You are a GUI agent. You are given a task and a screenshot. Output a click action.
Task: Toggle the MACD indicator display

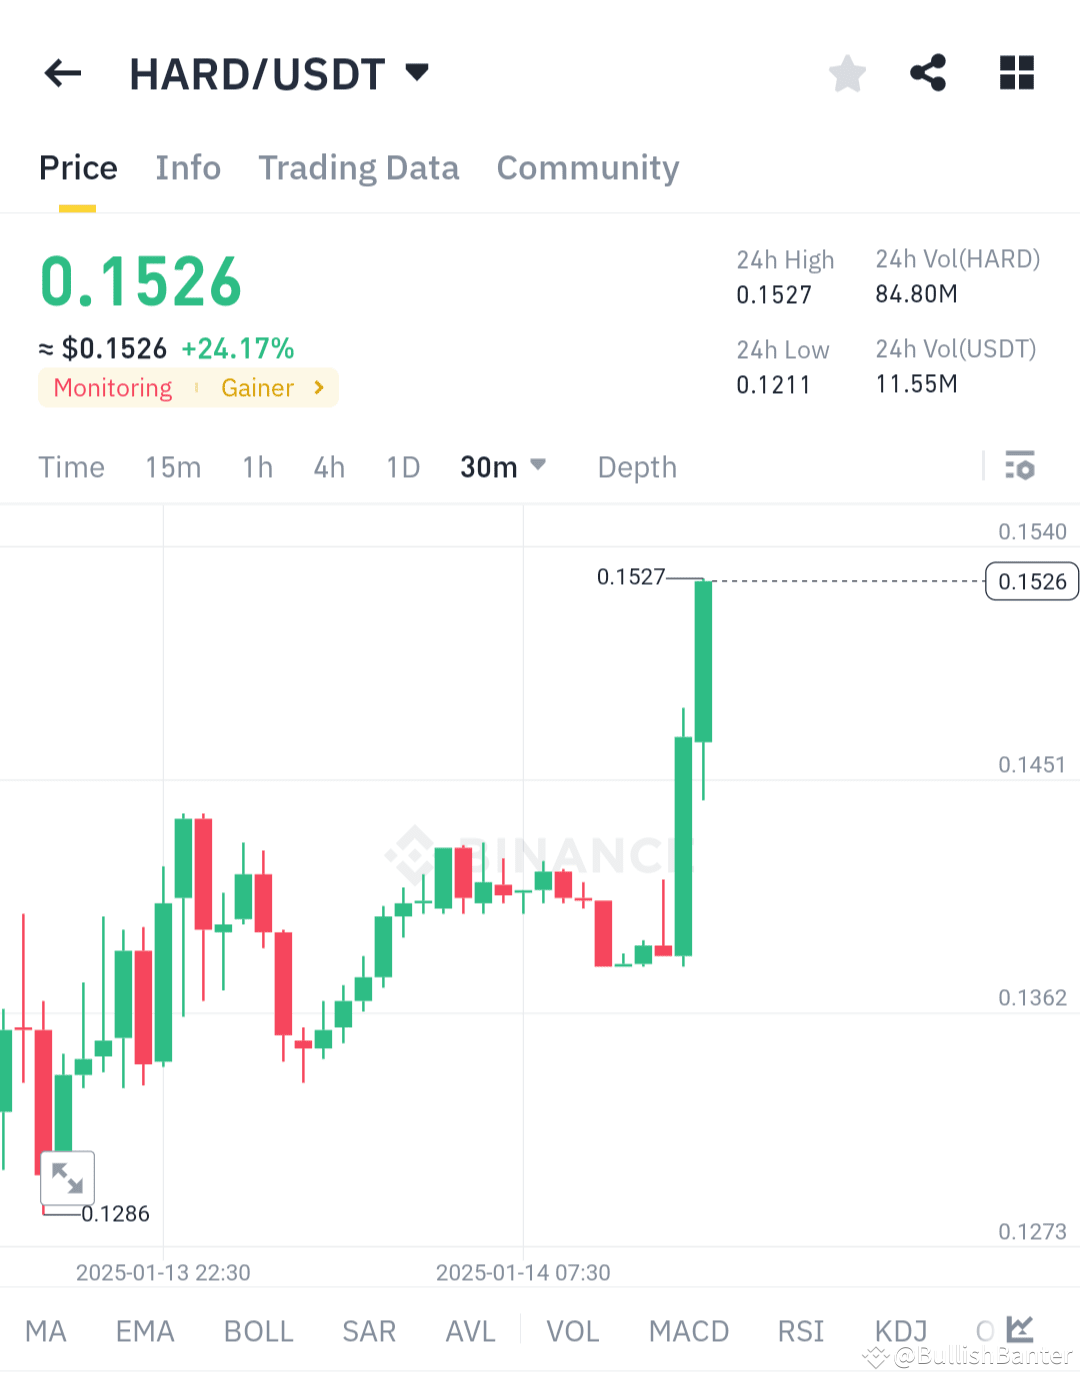pyautogui.click(x=689, y=1330)
